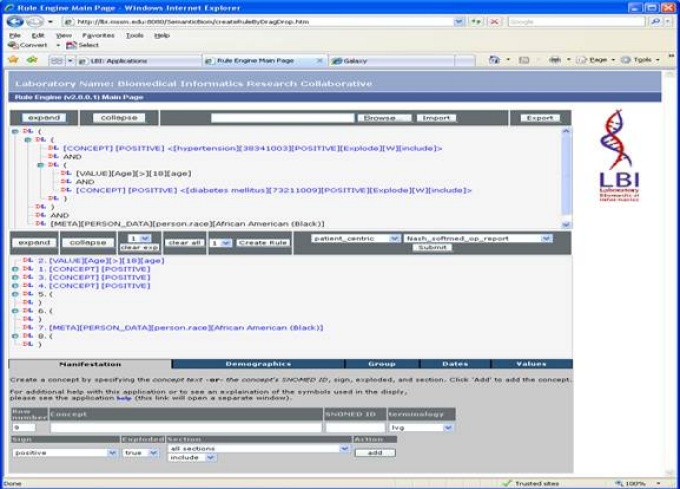680x489 pixels.
Task: Click the refresh page icon
Action: 476,21
